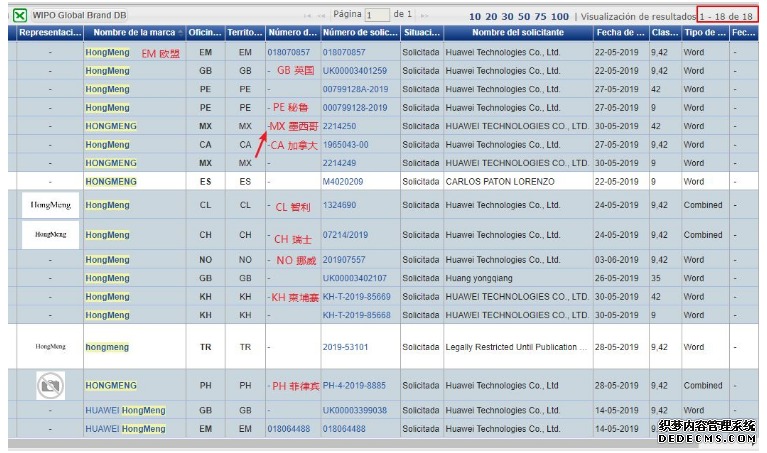Click the Clase column header
This screenshot has width=767, height=453.
(665, 33)
